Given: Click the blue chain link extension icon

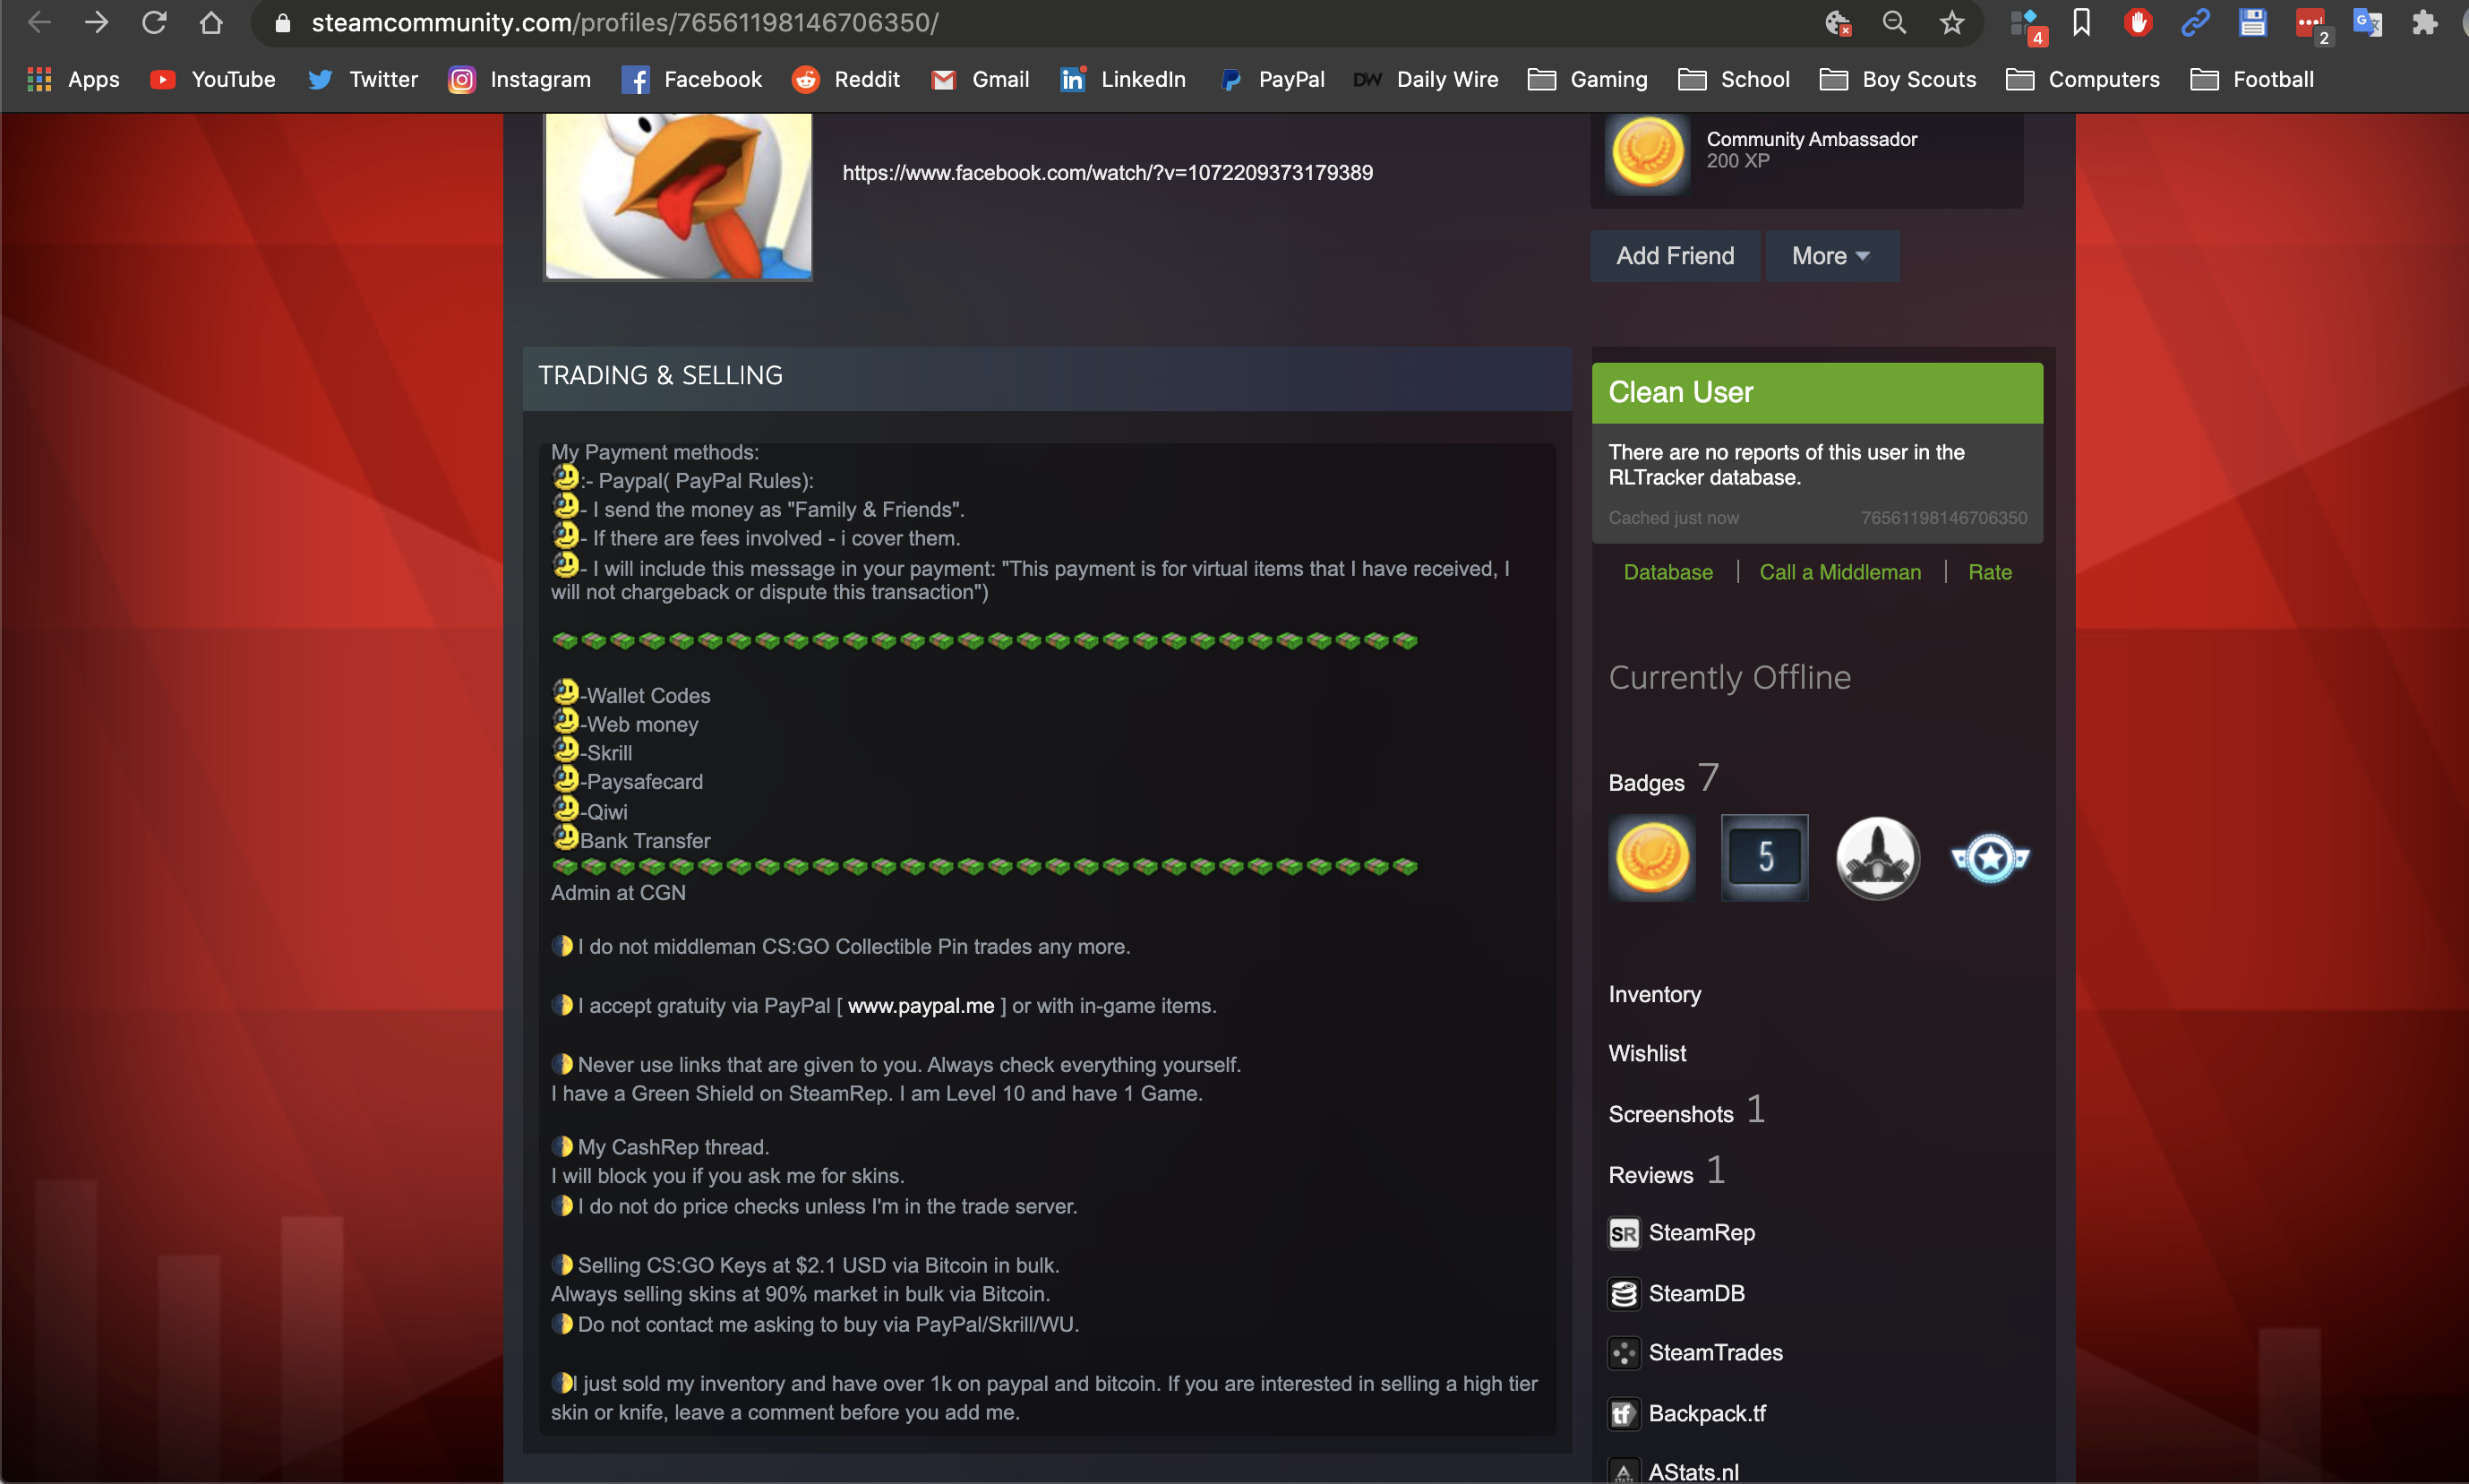Looking at the screenshot, I should pyautogui.click(x=2195, y=22).
